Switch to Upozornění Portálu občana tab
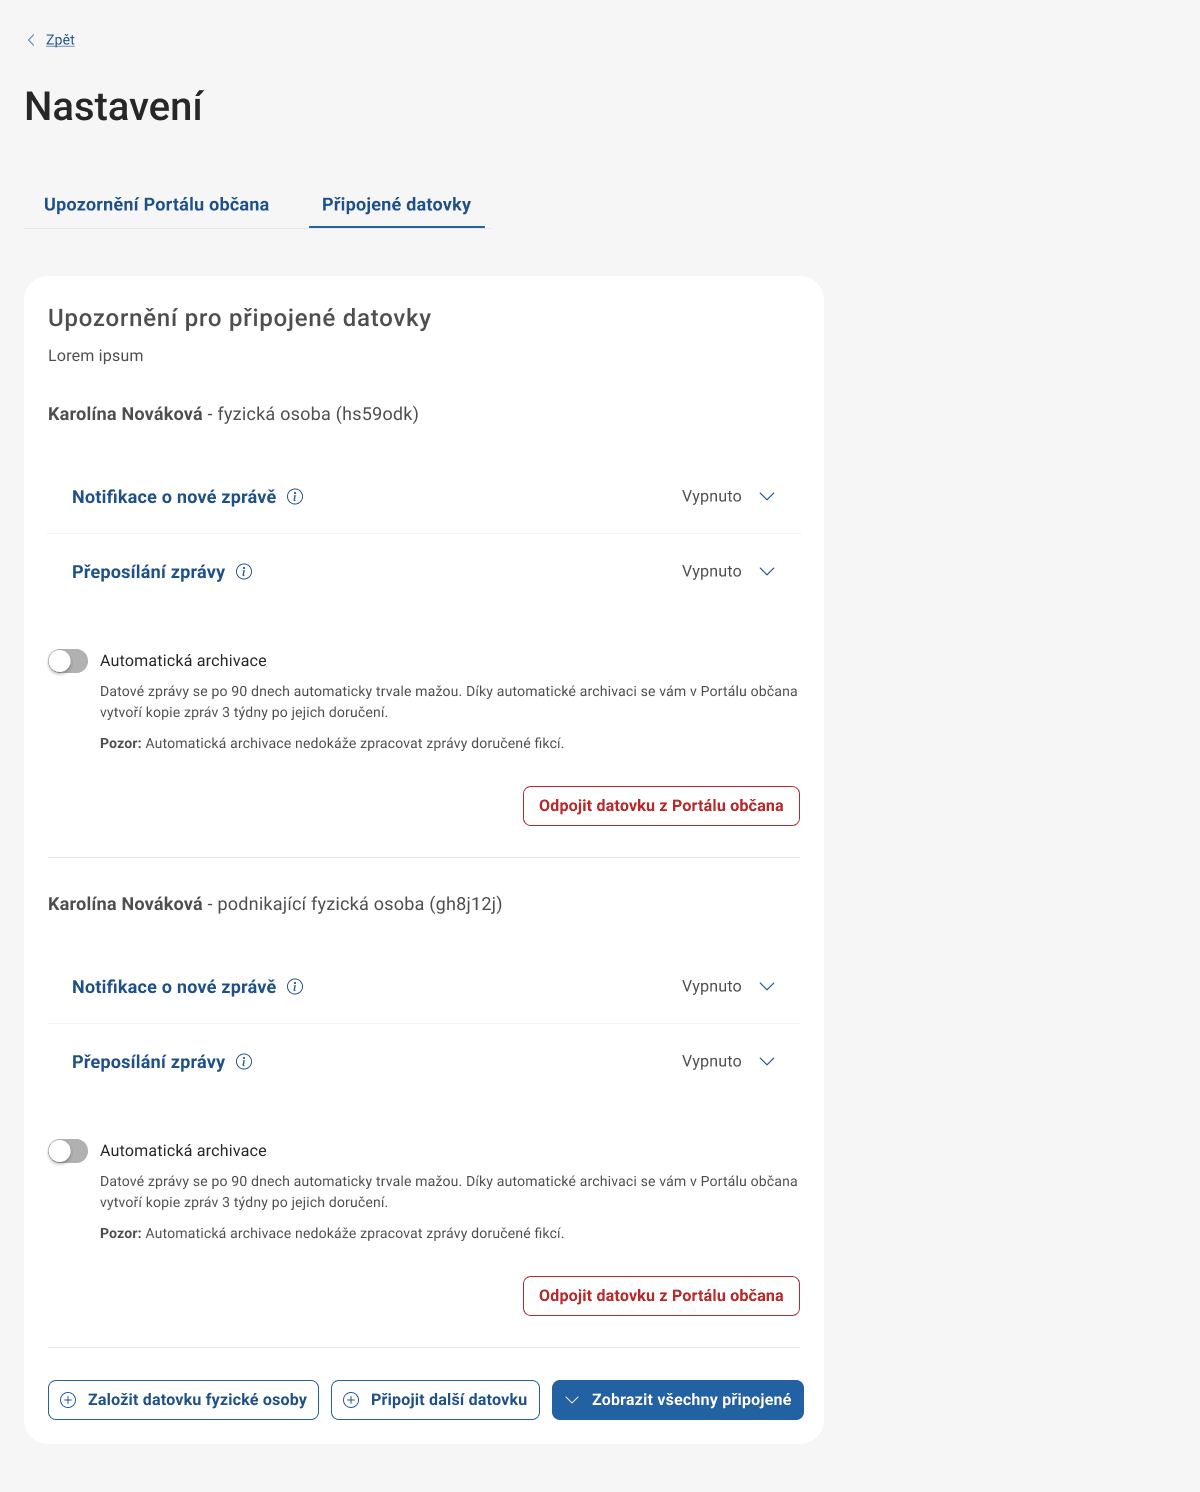Screen dimensions: 1200x1492 (x=156, y=205)
